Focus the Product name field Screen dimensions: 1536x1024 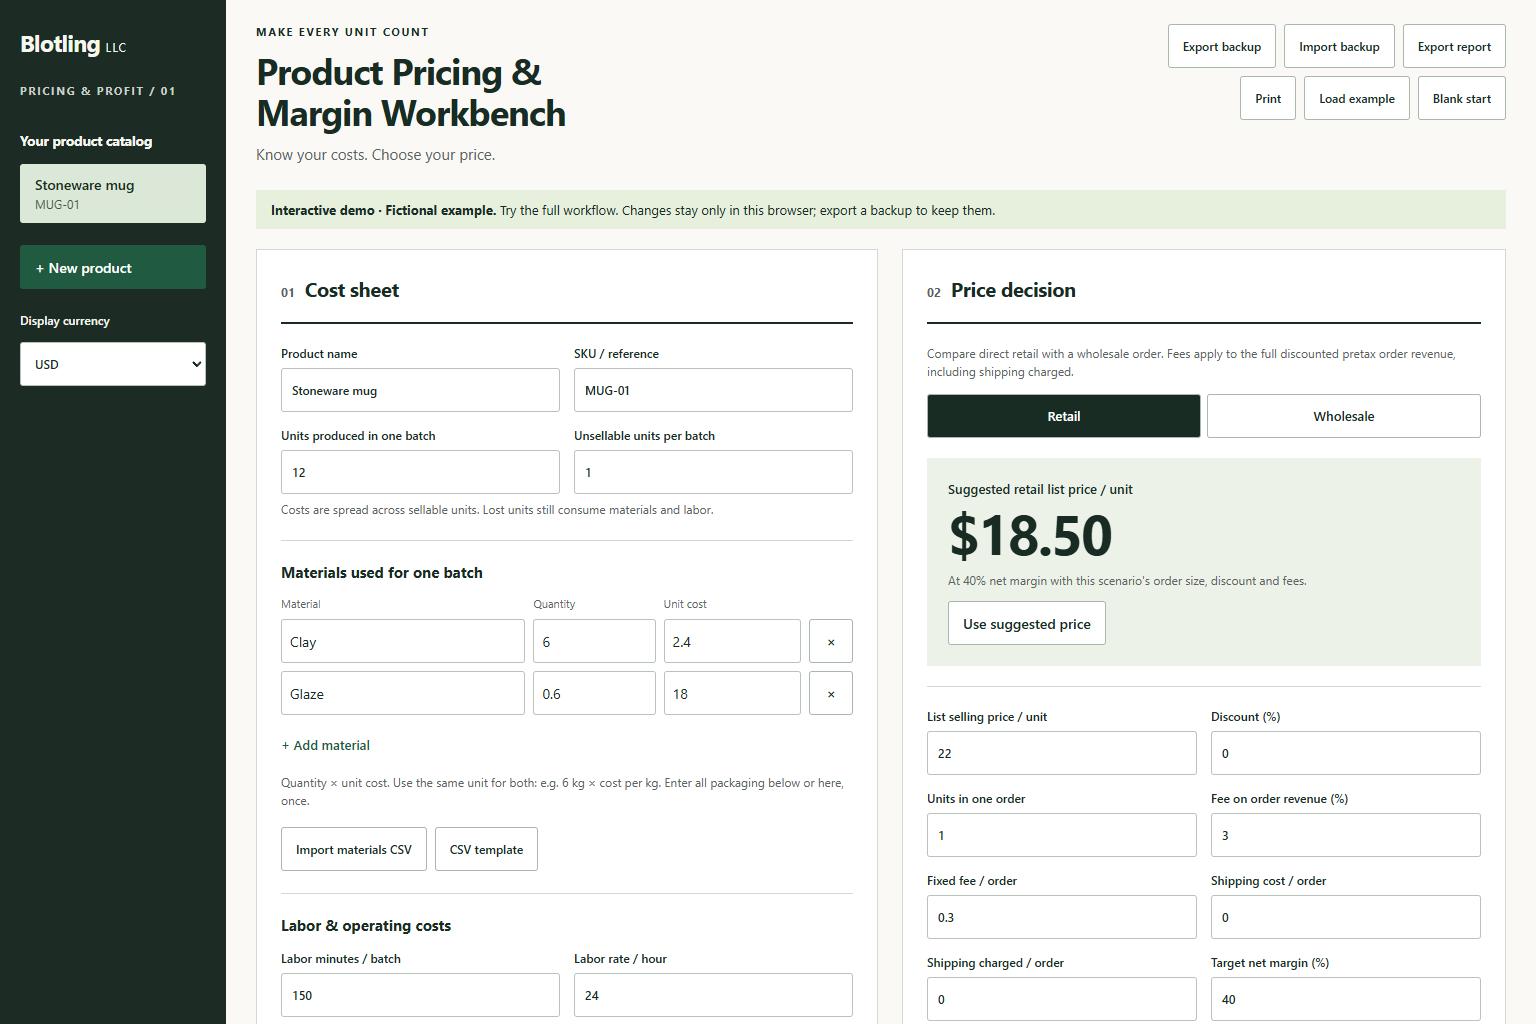pyautogui.click(x=420, y=390)
